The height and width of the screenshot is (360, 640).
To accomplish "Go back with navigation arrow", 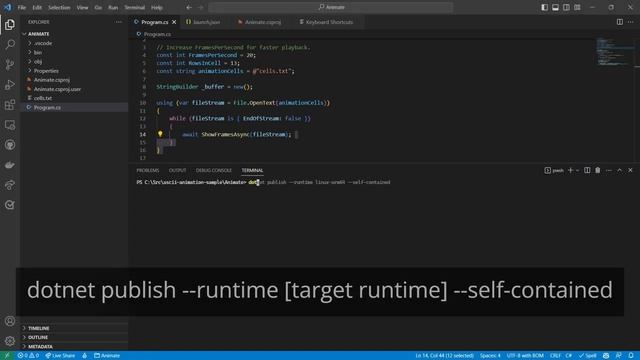I will (x=189, y=7).
